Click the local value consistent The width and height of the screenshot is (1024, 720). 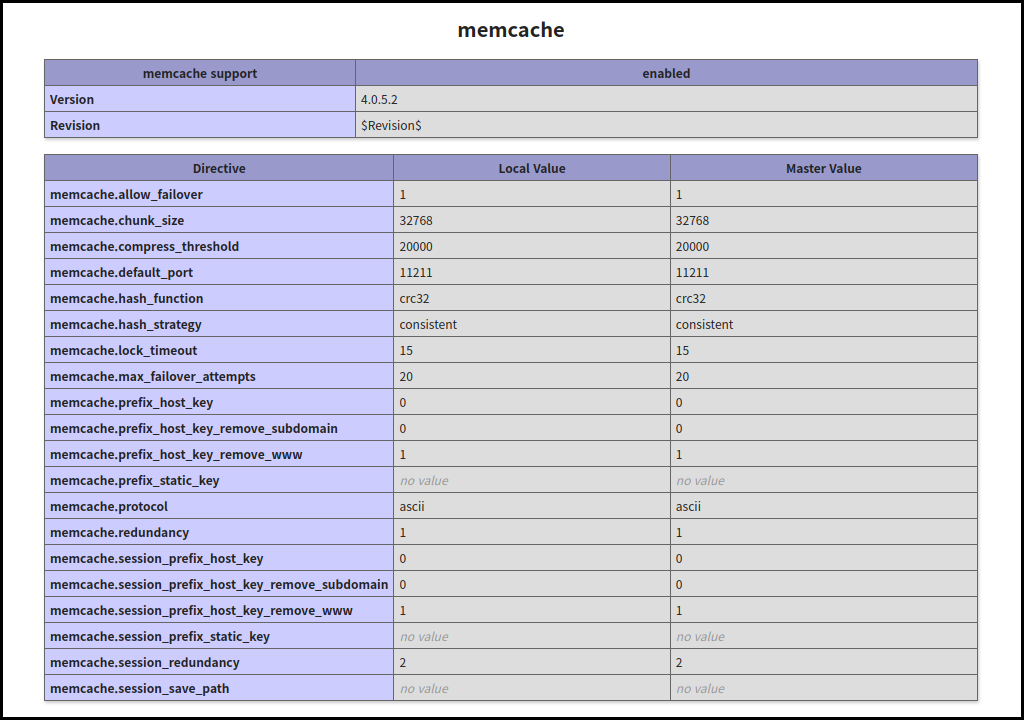coord(428,325)
